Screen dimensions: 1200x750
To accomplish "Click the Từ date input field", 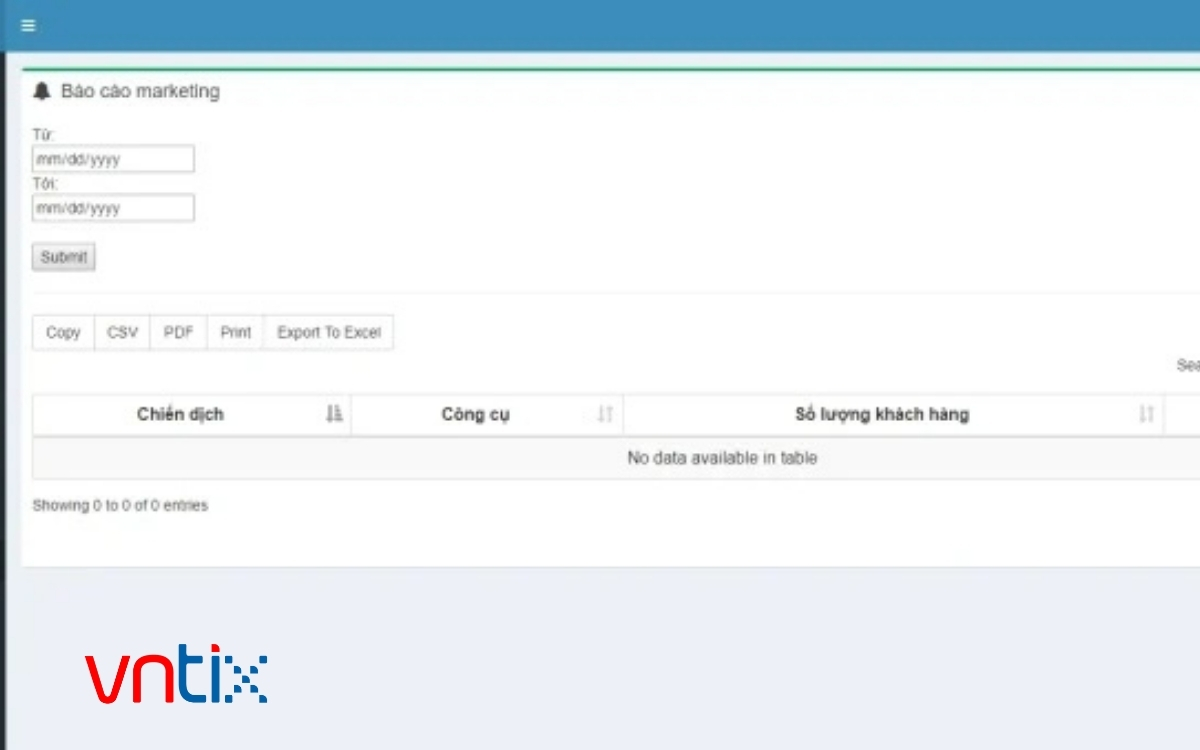I will (113, 159).
